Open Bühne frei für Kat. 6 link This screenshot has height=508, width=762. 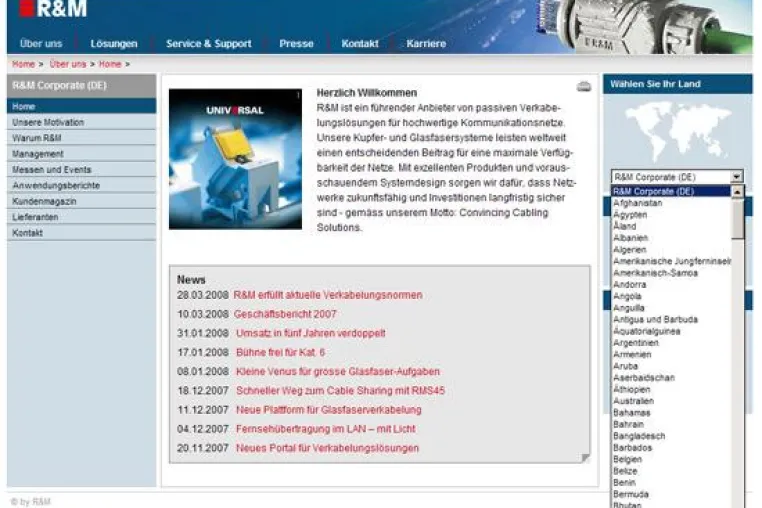(x=280, y=352)
